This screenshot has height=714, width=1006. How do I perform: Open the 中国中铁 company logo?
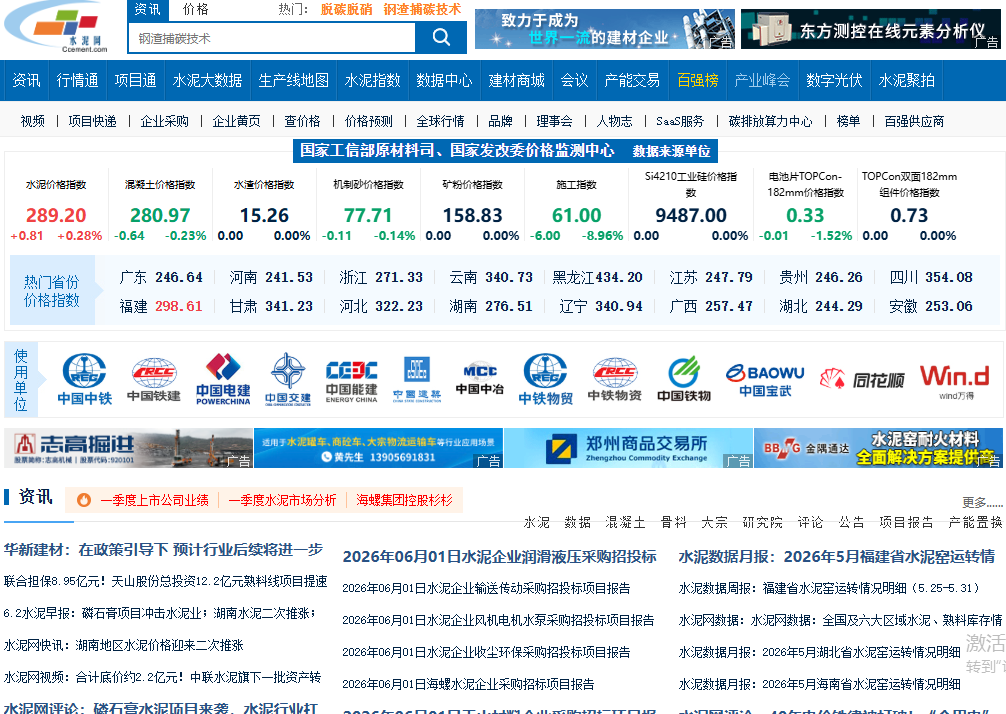point(85,379)
